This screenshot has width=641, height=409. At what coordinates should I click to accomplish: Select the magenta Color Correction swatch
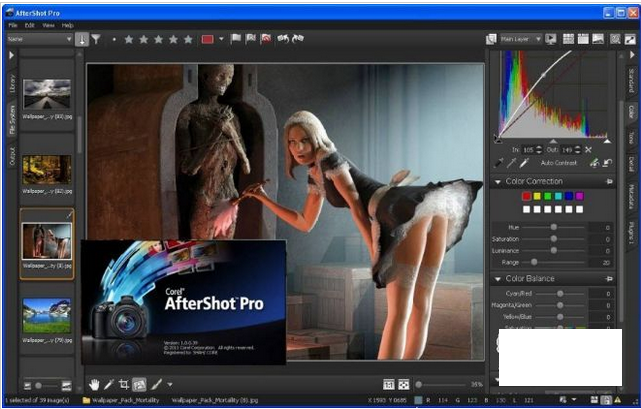pyautogui.click(x=579, y=196)
